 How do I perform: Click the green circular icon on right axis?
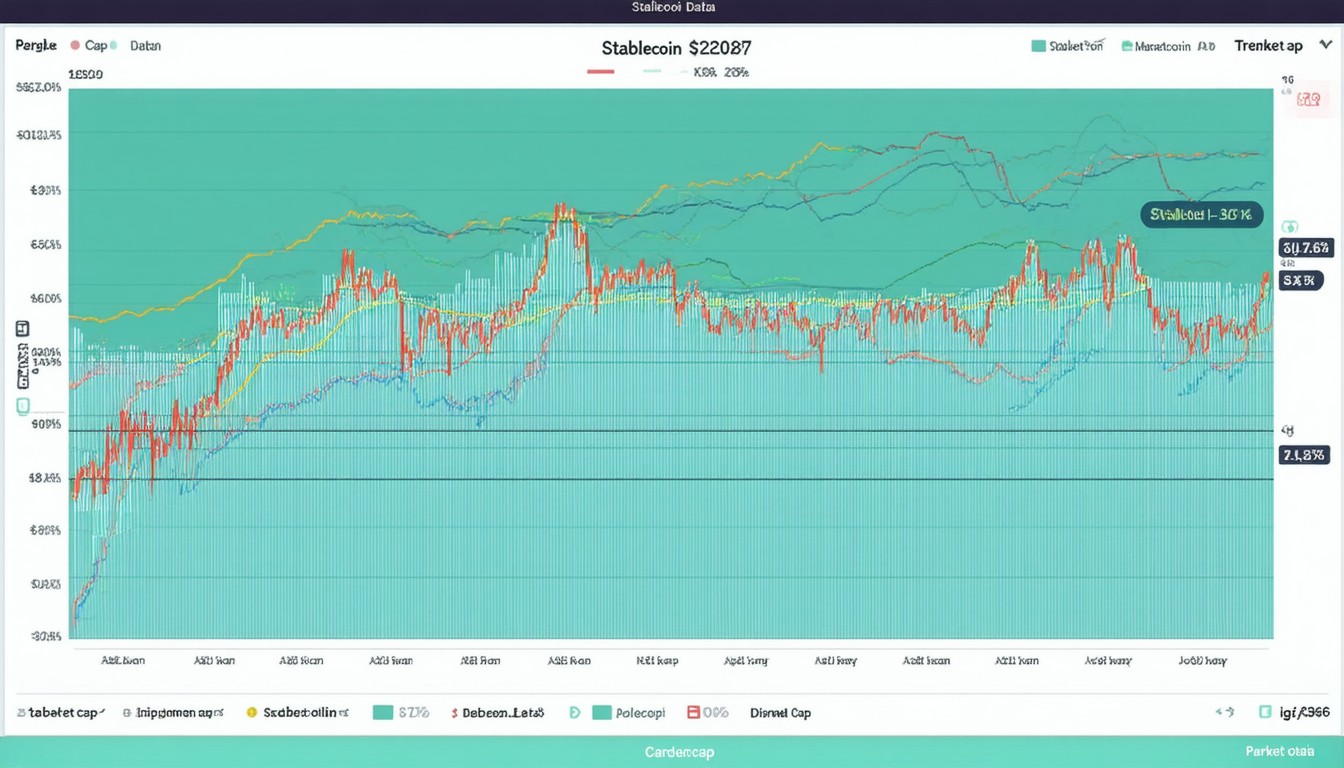pyautogui.click(x=1289, y=227)
